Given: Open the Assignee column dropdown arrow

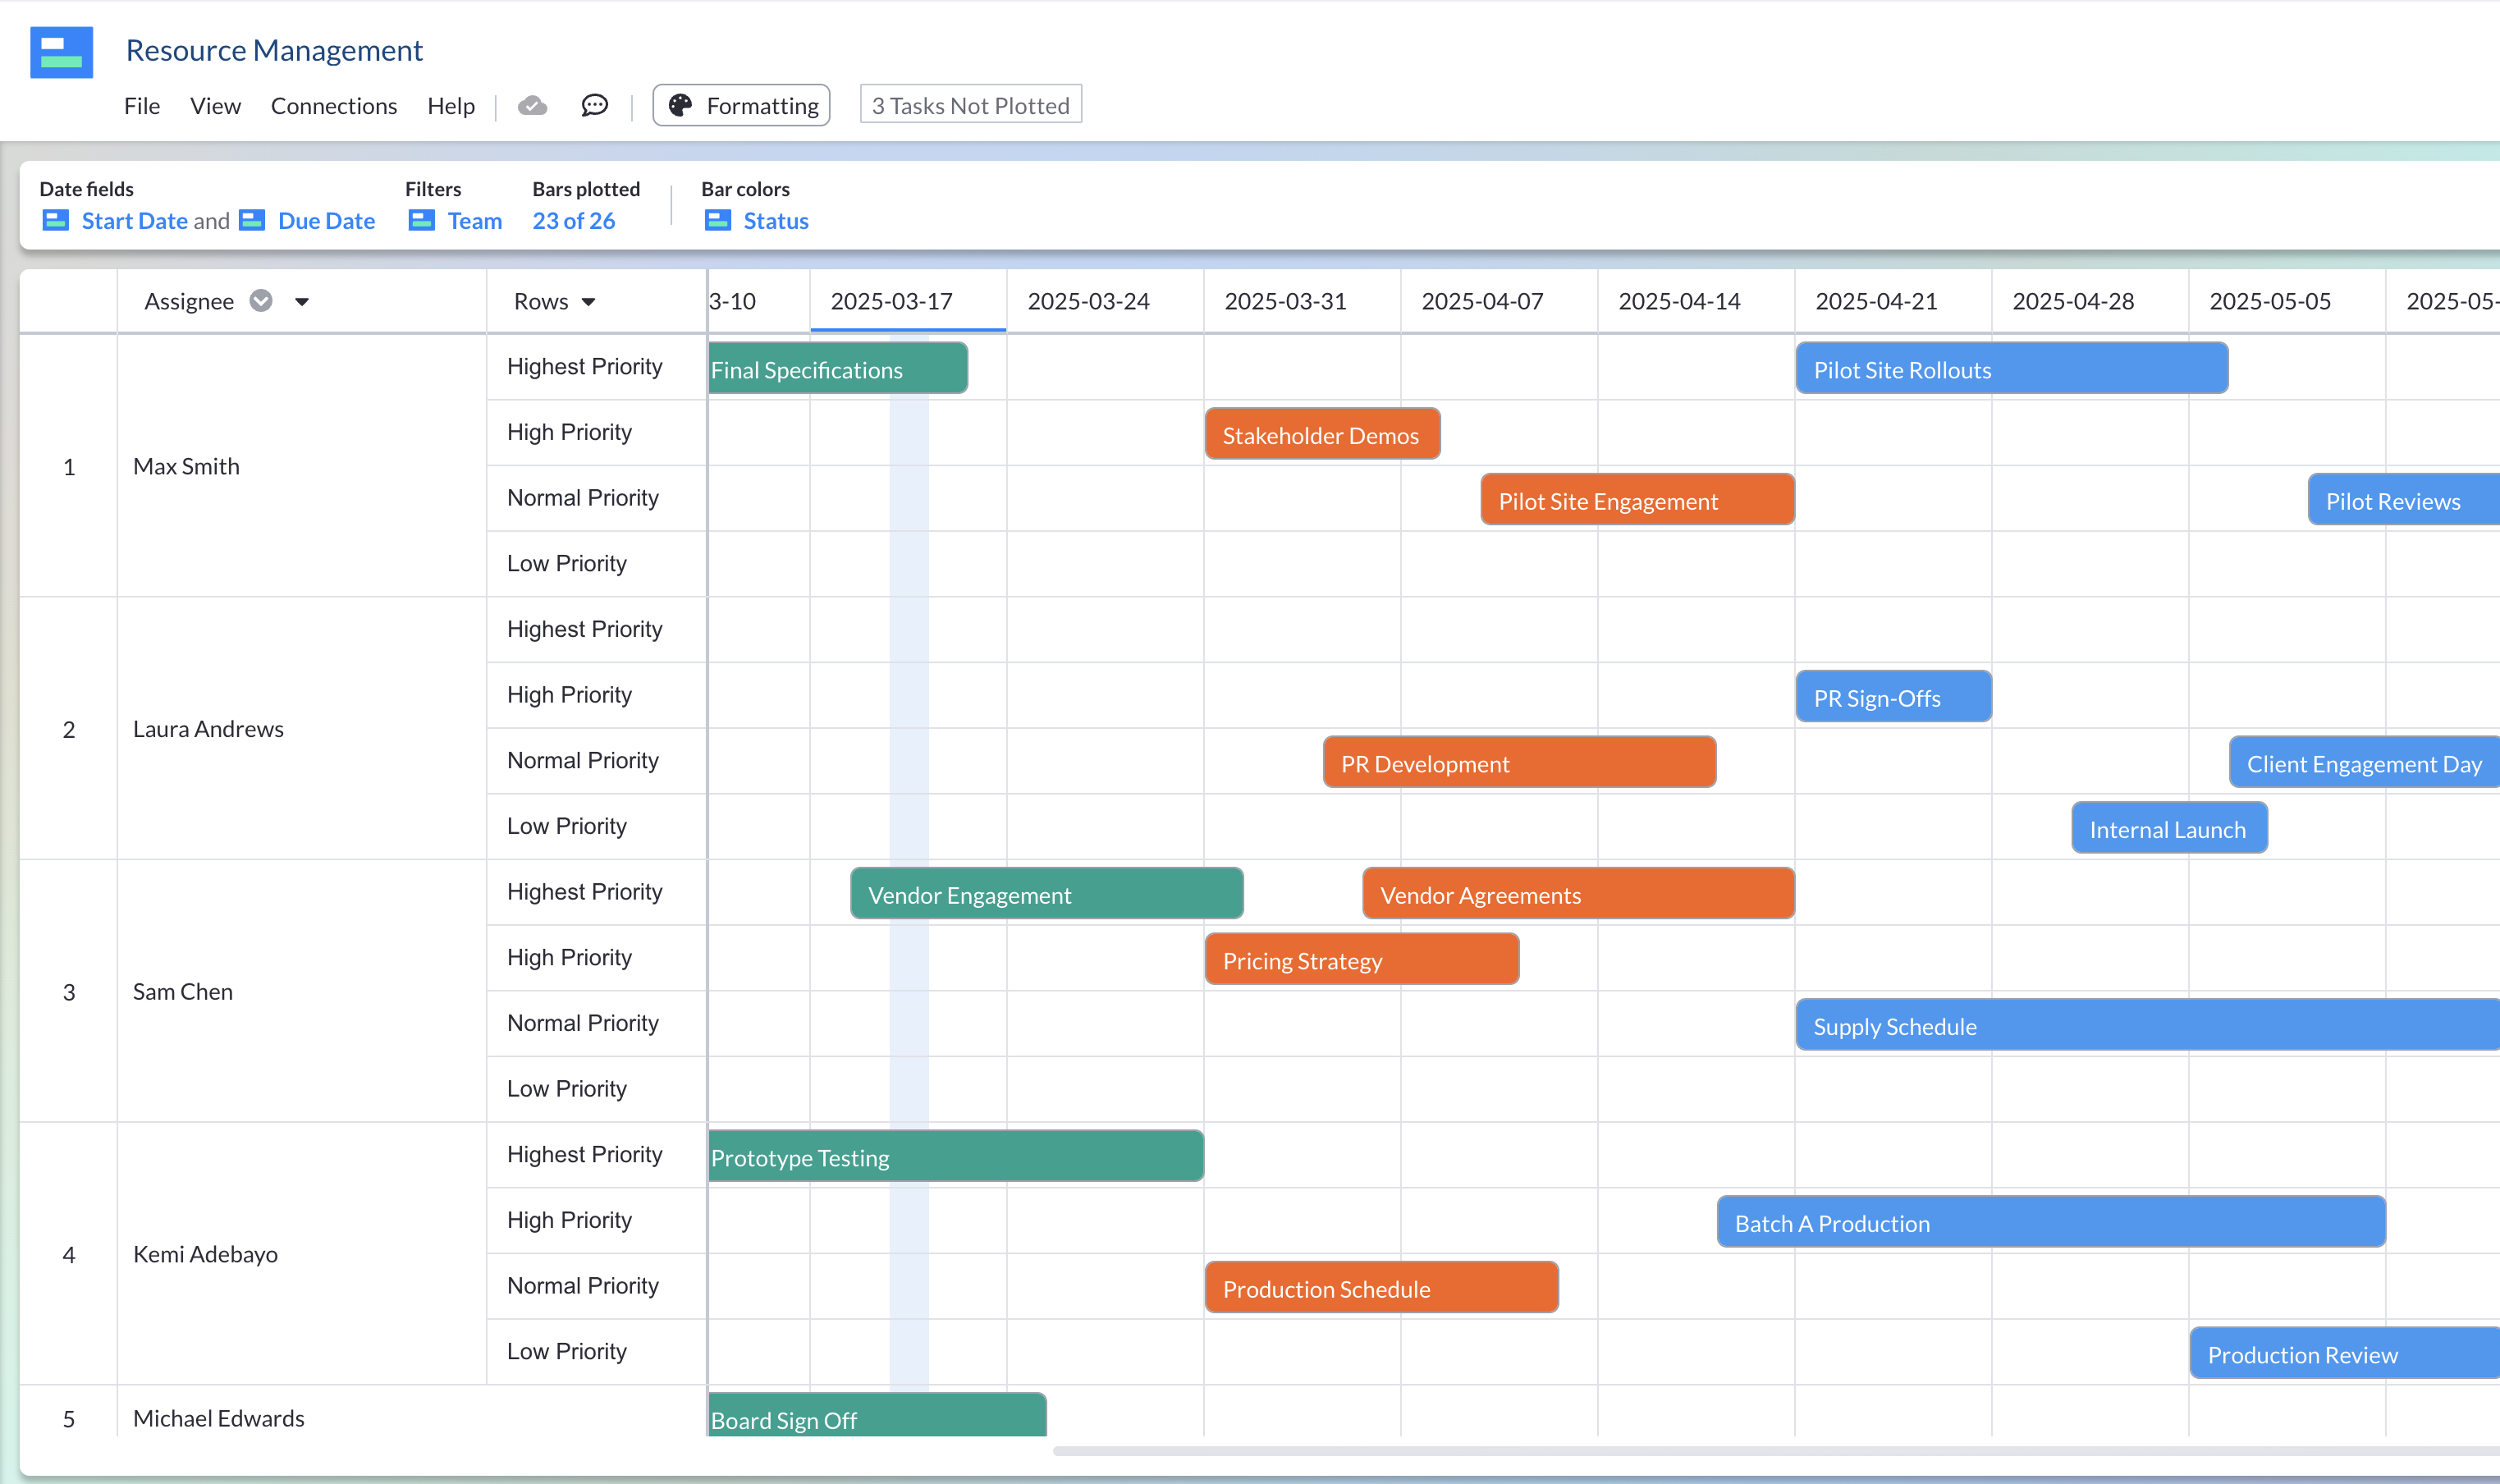Looking at the screenshot, I should pyautogui.click(x=302, y=301).
